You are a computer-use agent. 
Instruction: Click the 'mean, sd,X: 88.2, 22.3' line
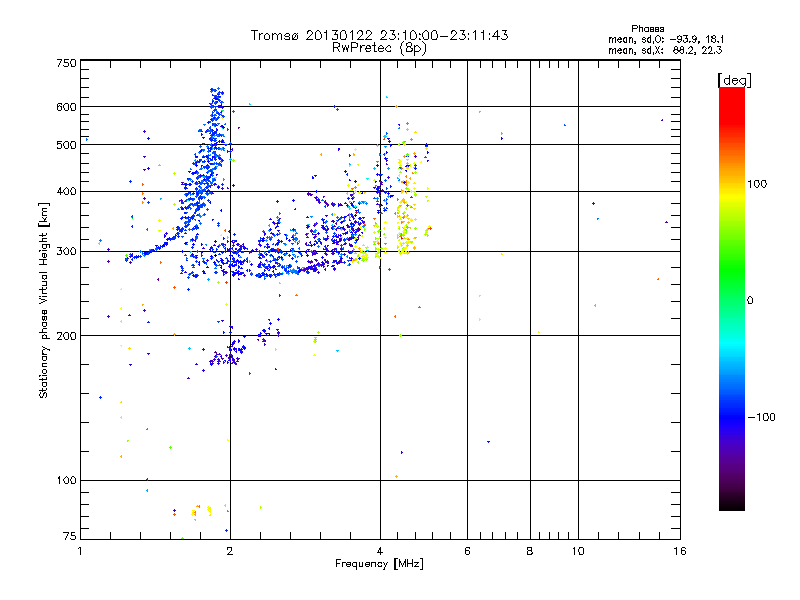665,50
